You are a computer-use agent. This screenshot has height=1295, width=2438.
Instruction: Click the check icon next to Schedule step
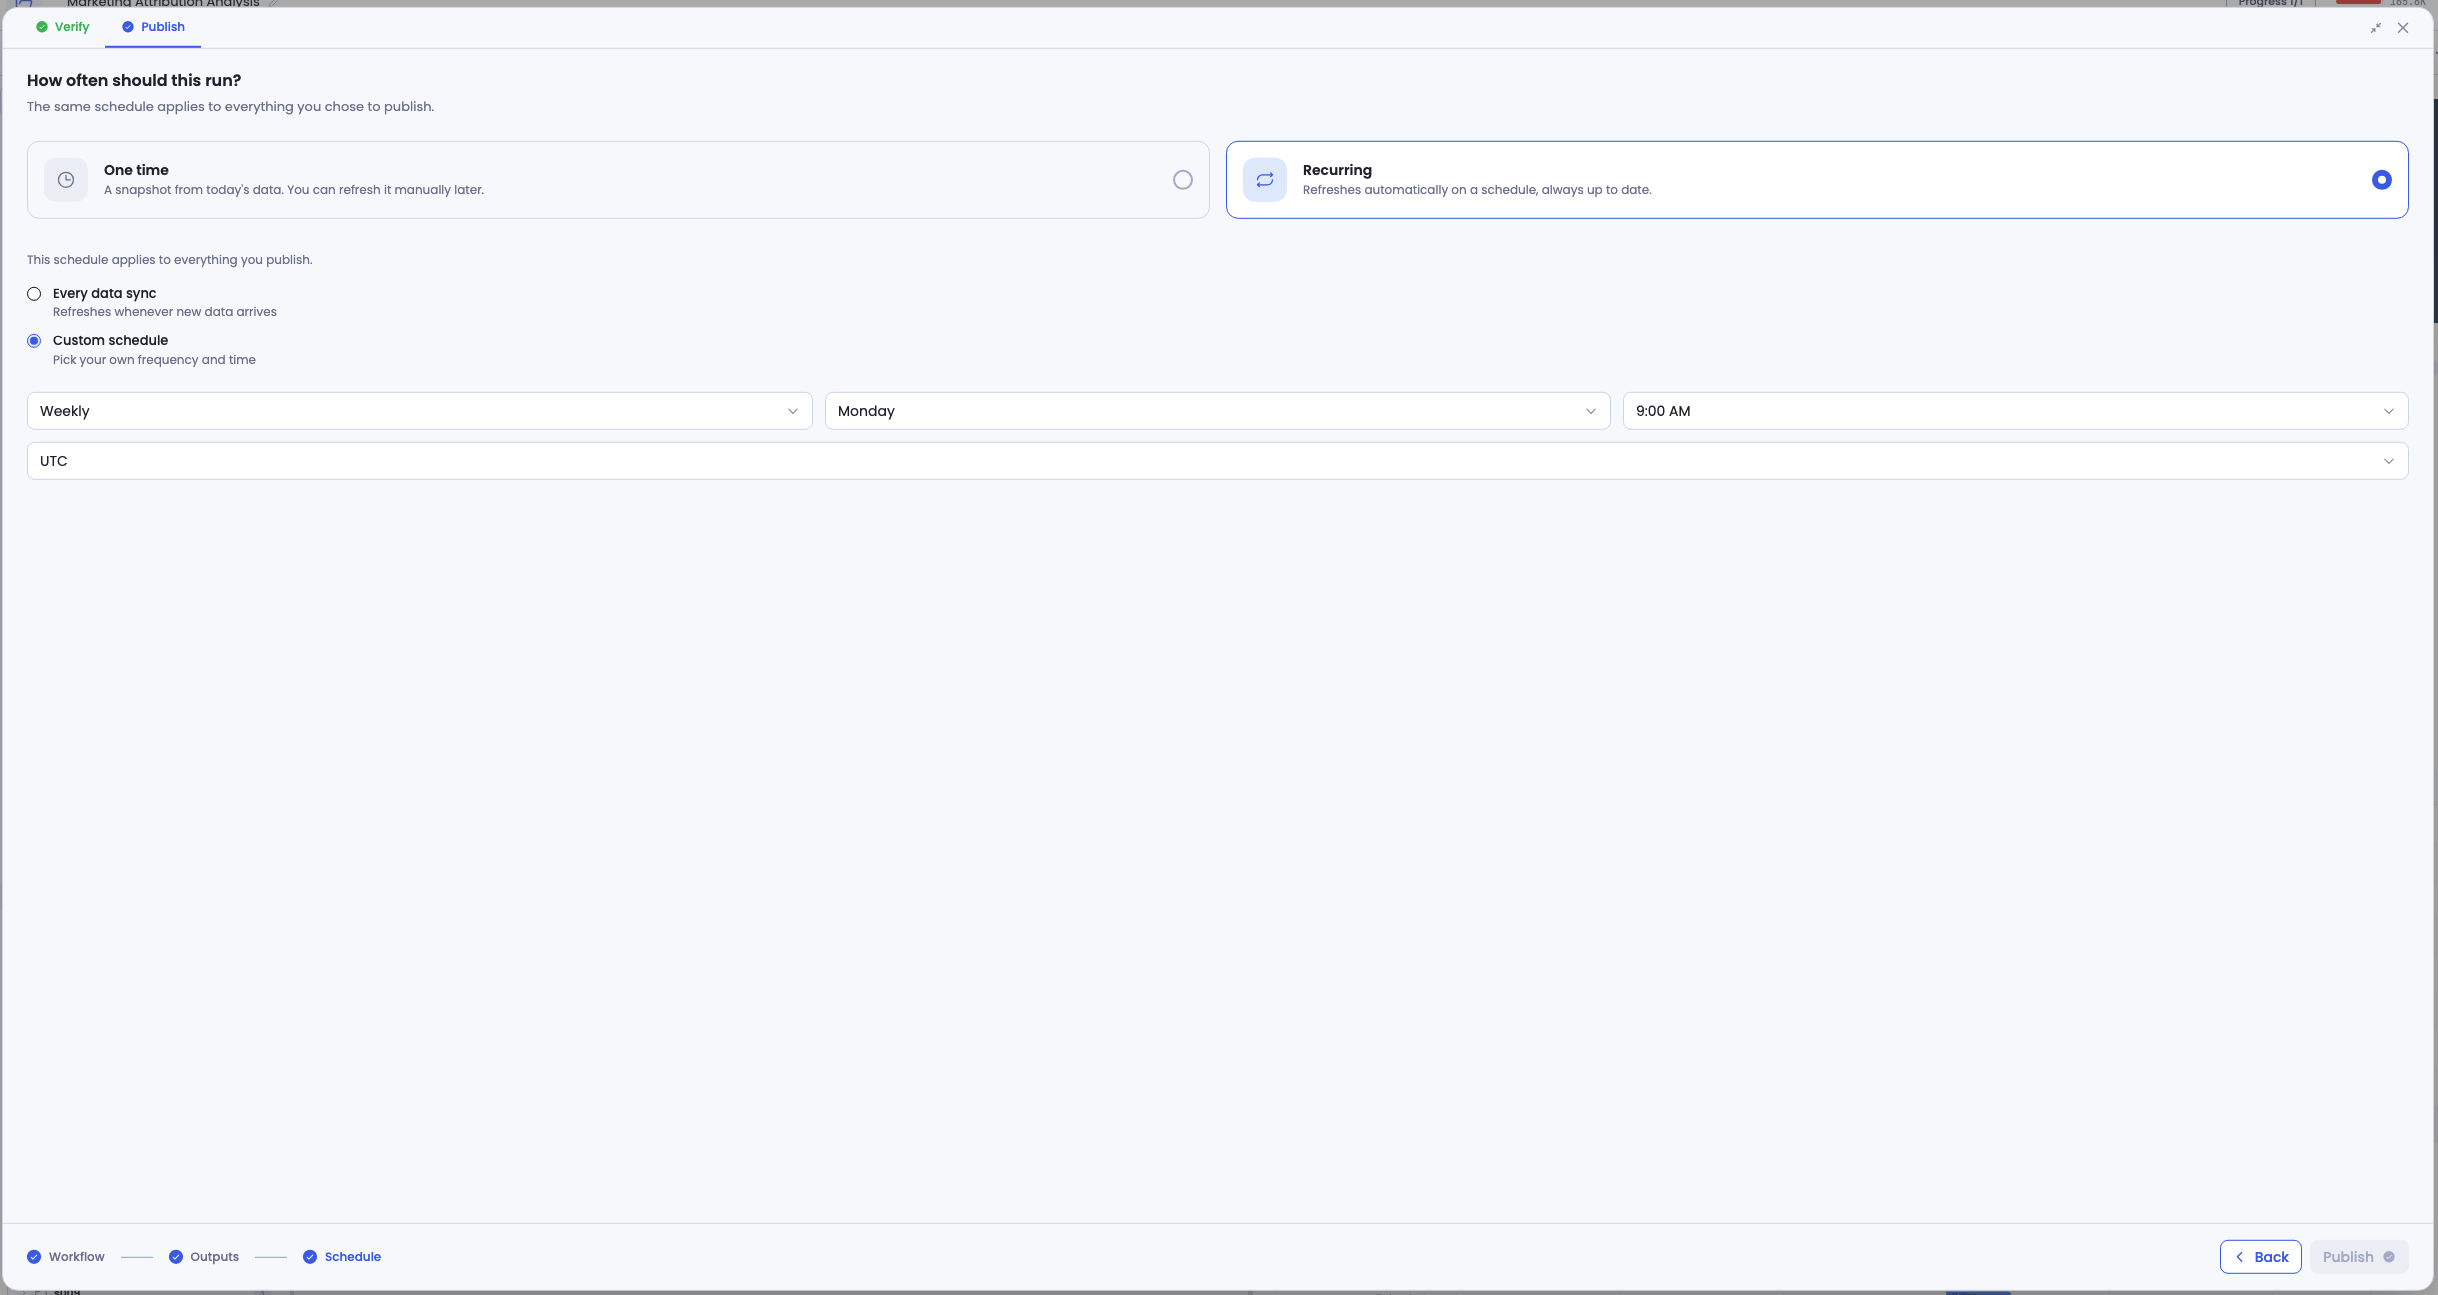[310, 1257]
